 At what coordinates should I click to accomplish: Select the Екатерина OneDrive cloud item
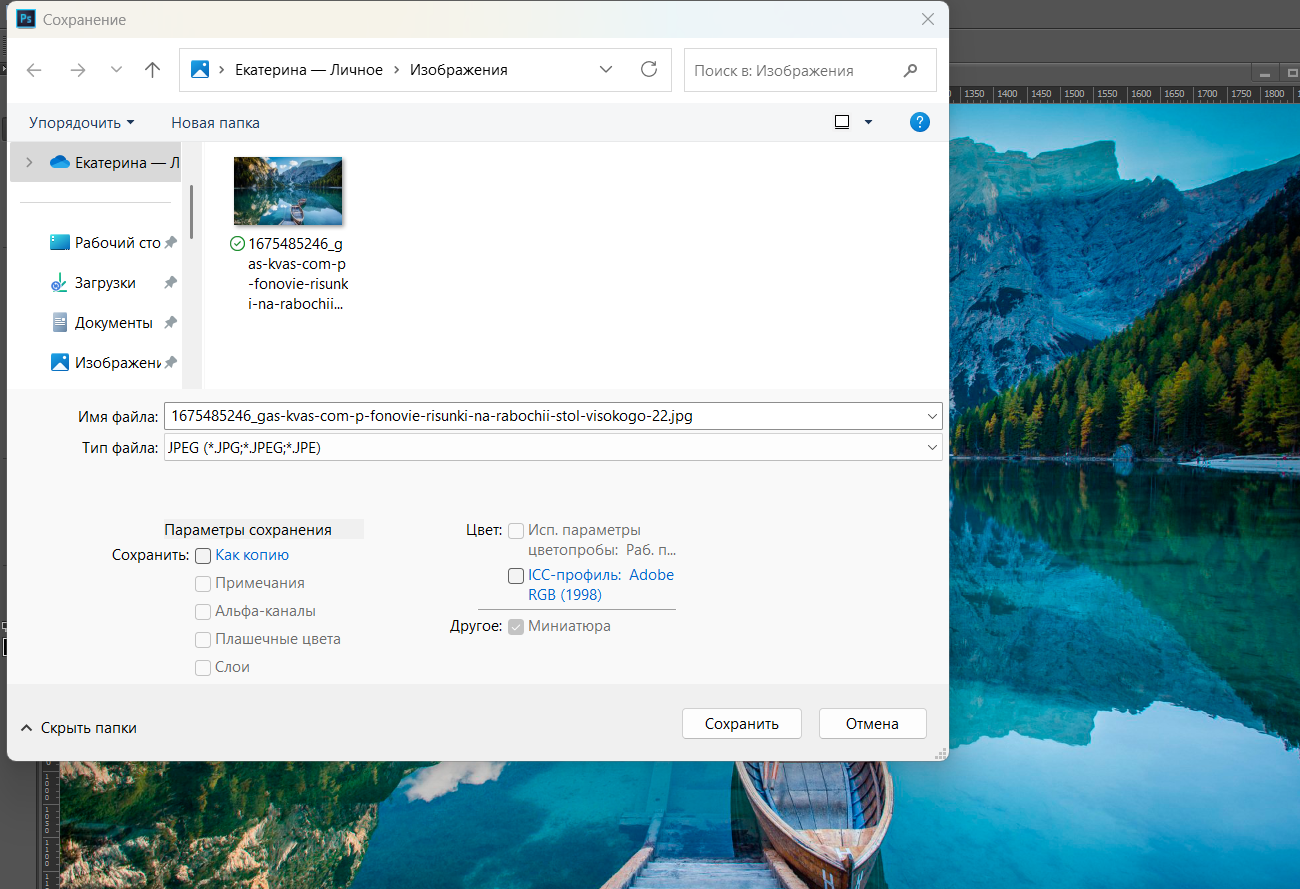[x=114, y=162]
